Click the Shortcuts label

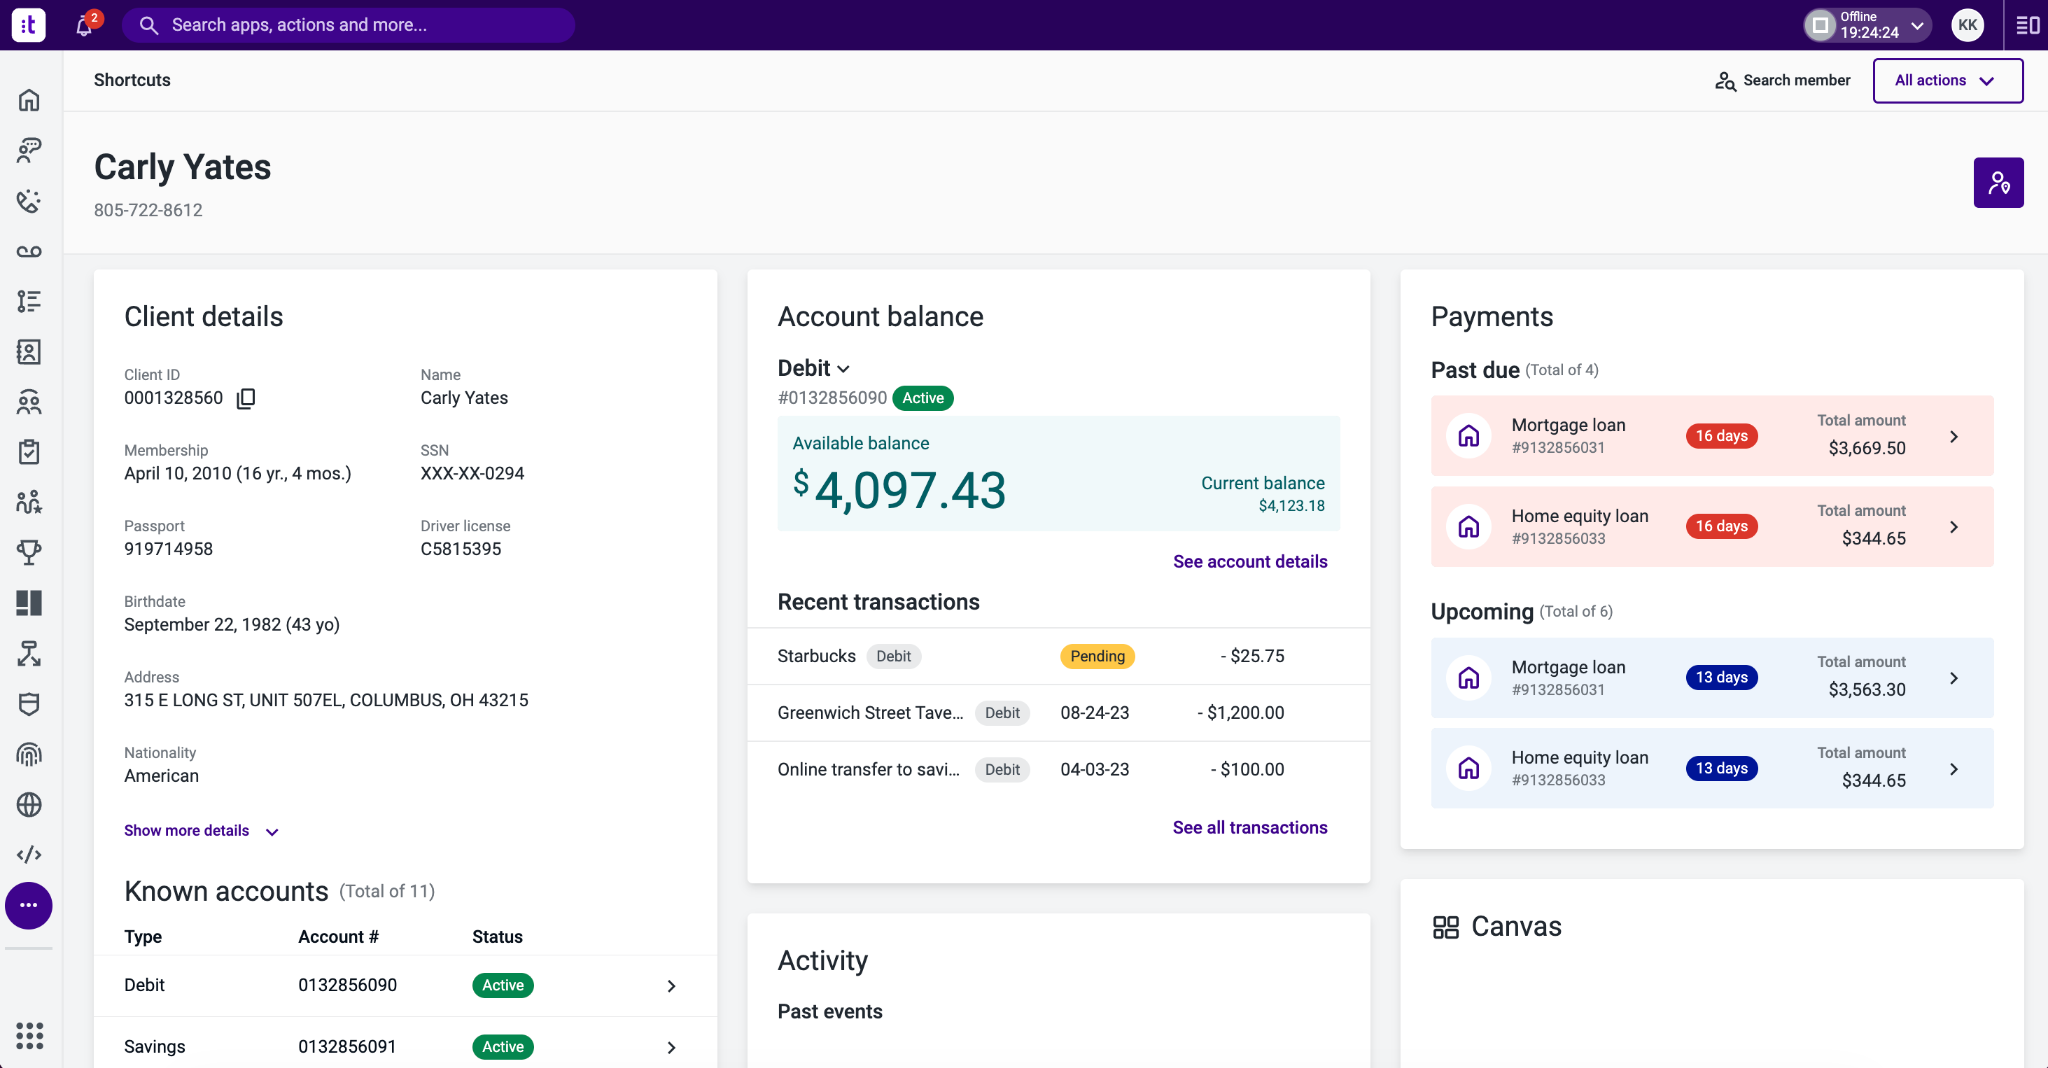132,80
